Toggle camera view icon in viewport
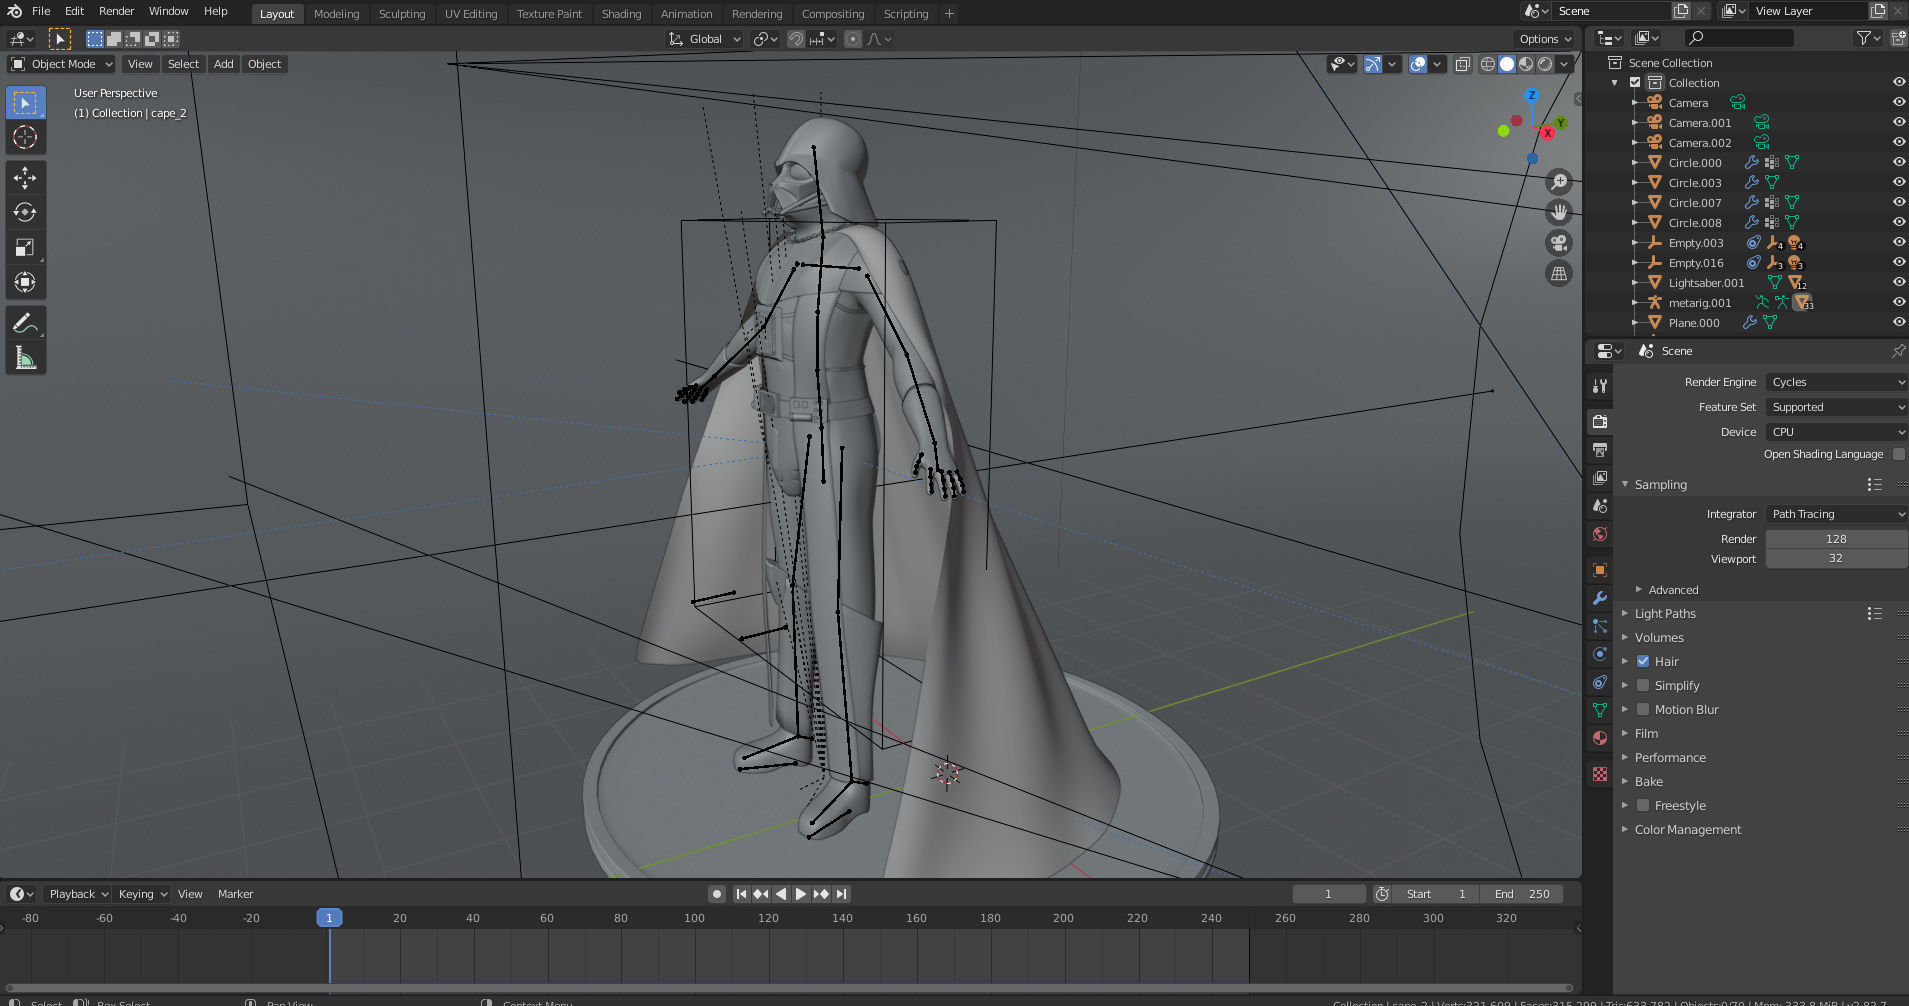This screenshot has height=1006, width=1909. pyautogui.click(x=1559, y=243)
